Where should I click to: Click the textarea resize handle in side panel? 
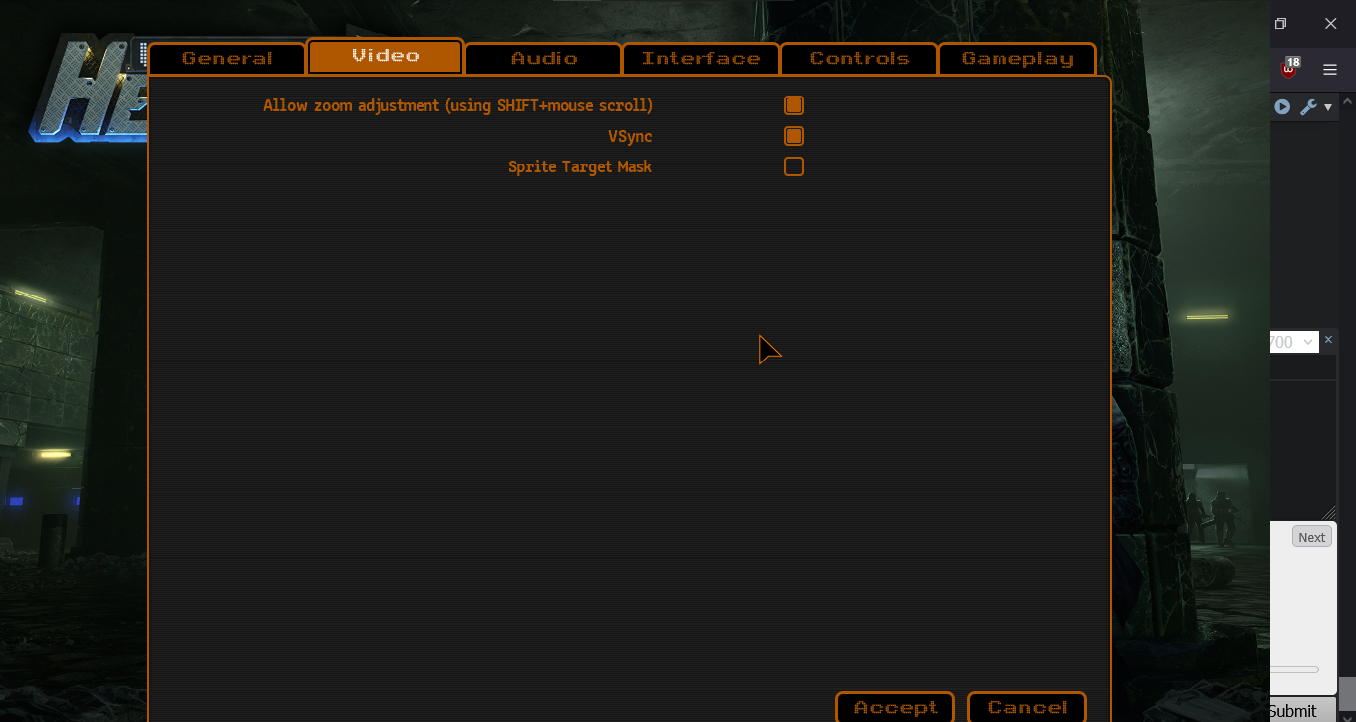[x=1328, y=512]
